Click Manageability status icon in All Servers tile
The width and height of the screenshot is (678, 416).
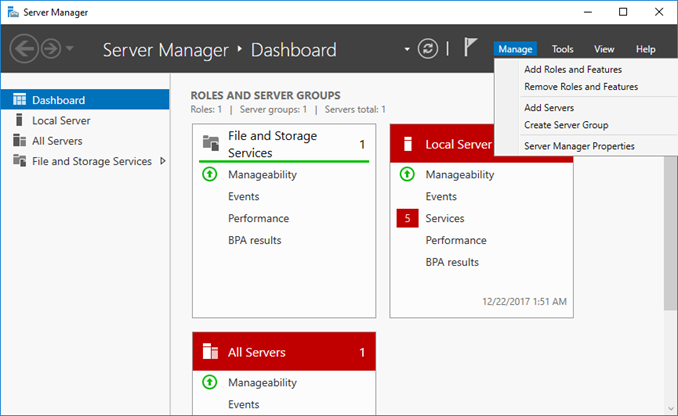(x=210, y=382)
